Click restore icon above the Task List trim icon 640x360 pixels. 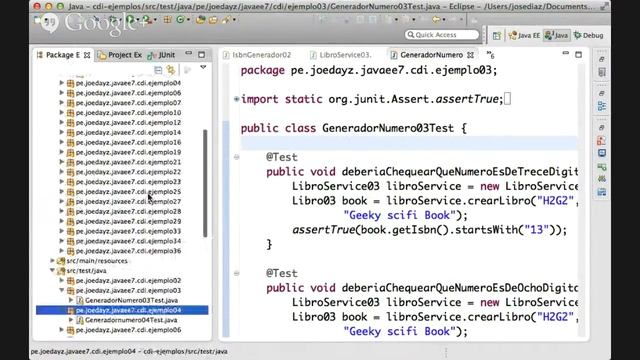tap(602, 59)
